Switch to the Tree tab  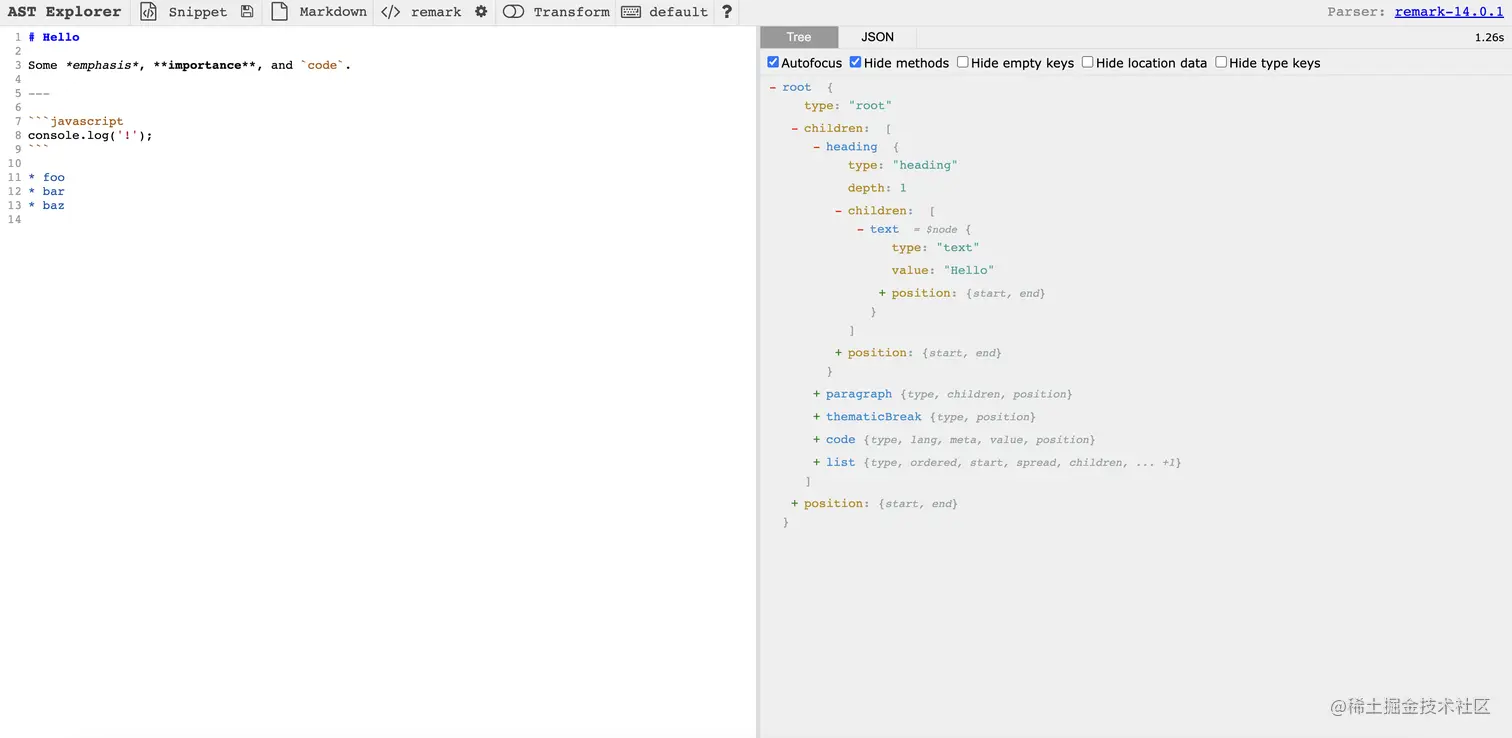point(798,37)
